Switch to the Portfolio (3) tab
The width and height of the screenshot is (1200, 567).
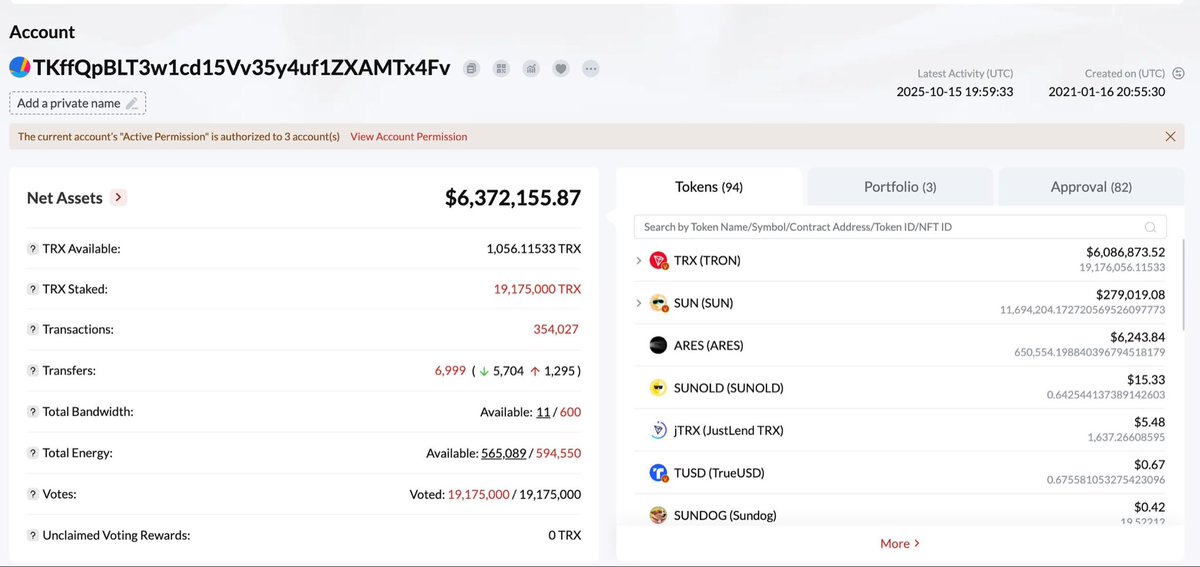click(x=900, y=187)
